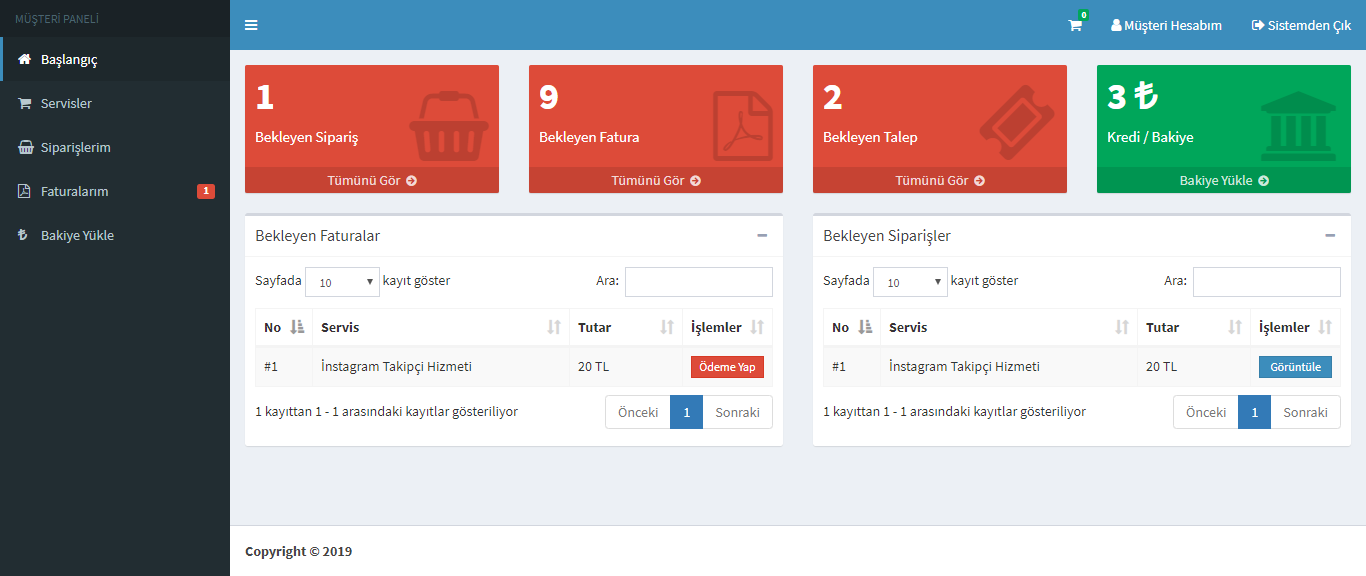Viewport: 1366px width, 576px height.
Task: Click Bakiye Yükle link on green card
Action: point(1224,180)
